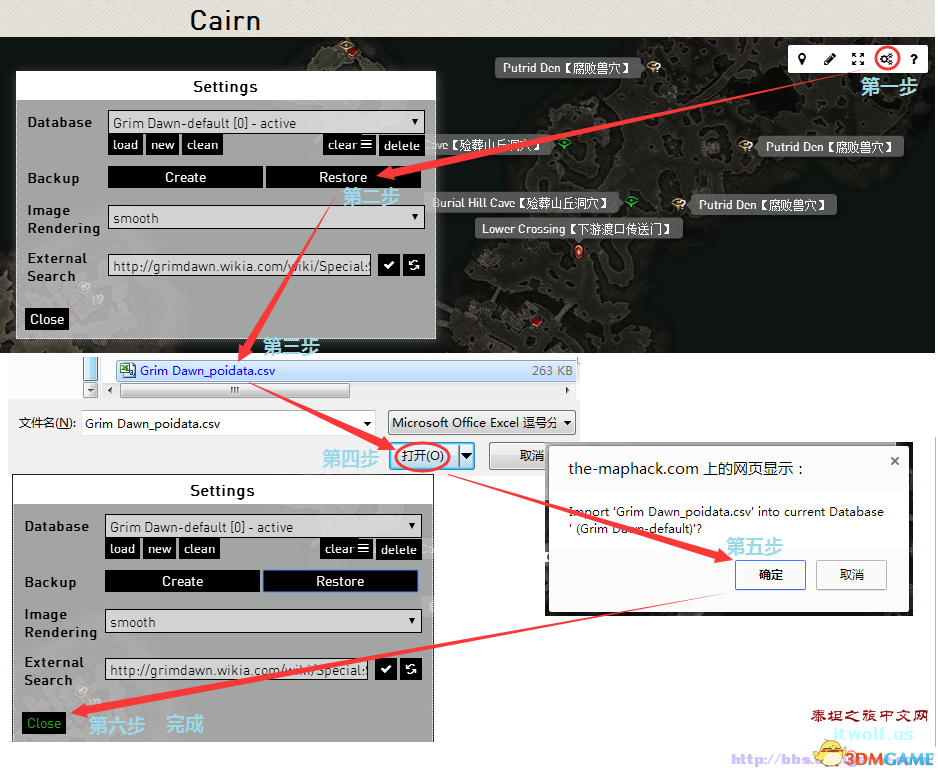Toggle fullscreen map view icon

point(858,60)
